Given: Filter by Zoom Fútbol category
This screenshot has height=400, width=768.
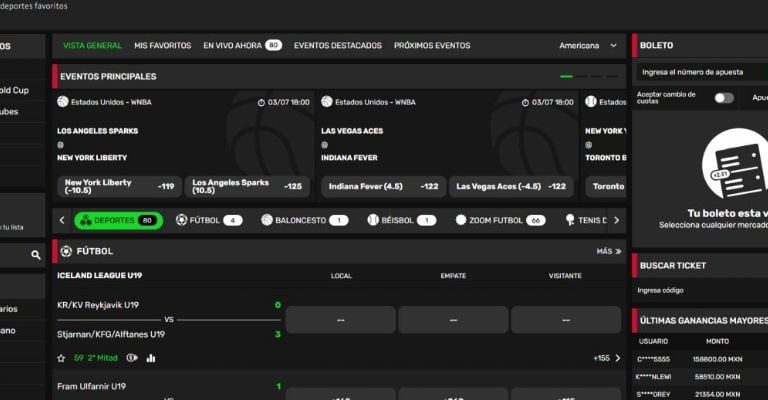Looking at the screenshot, I should pyautogui.click(x=500, y=220).
